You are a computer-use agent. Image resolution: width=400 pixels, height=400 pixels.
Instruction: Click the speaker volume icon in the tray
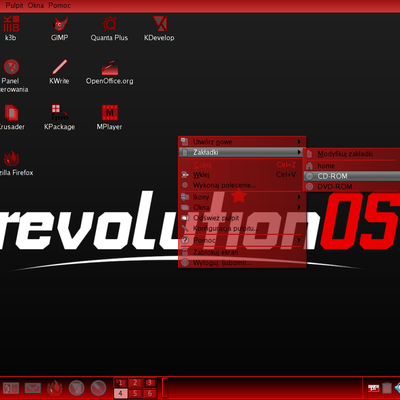pos(397,388)
